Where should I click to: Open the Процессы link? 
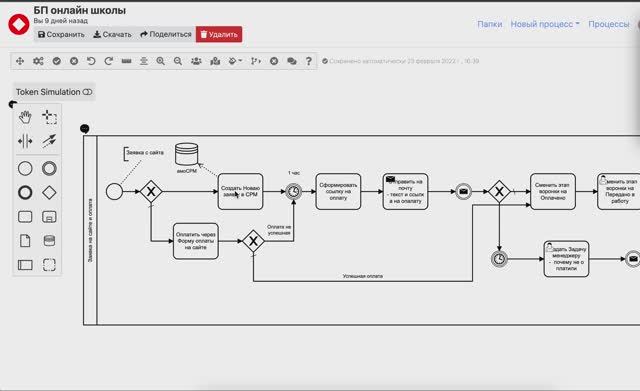pyautogui.click(x=609, y=24)
